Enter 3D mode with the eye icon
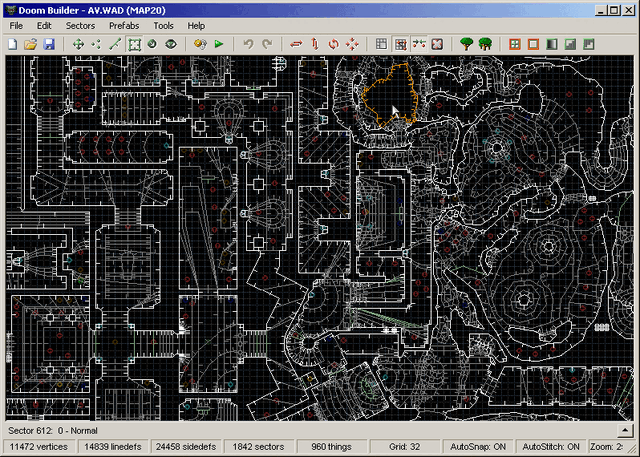This screenshot has width=640, height=457. tap(171, 44)
